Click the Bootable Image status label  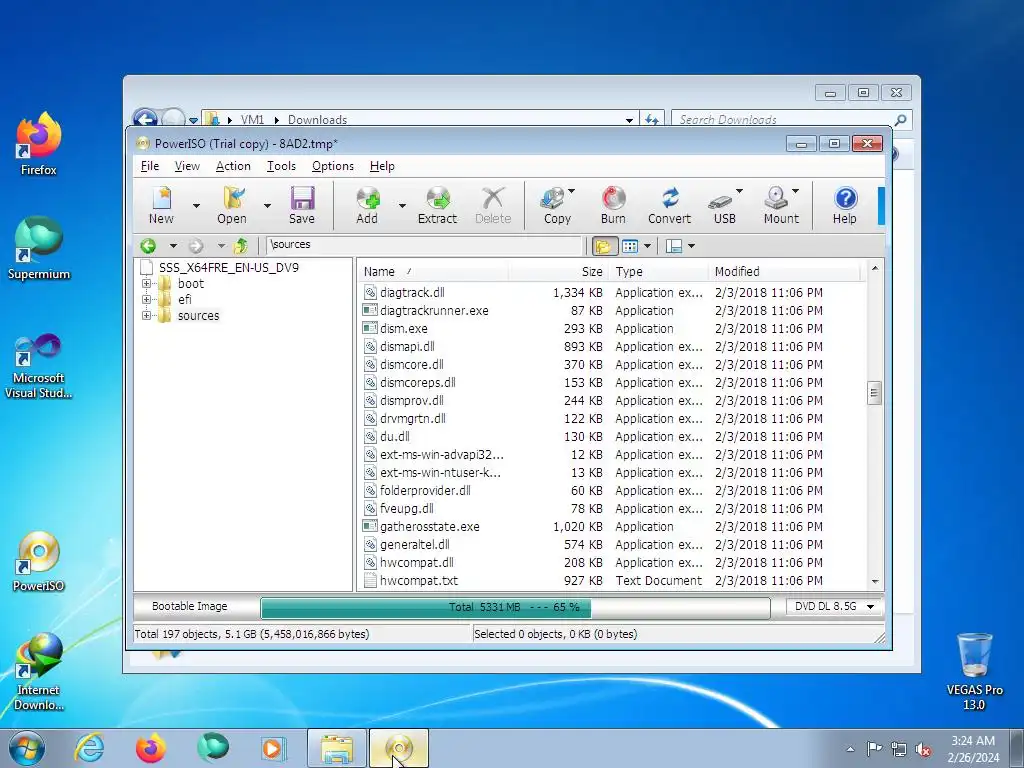[x=189, y=607]
